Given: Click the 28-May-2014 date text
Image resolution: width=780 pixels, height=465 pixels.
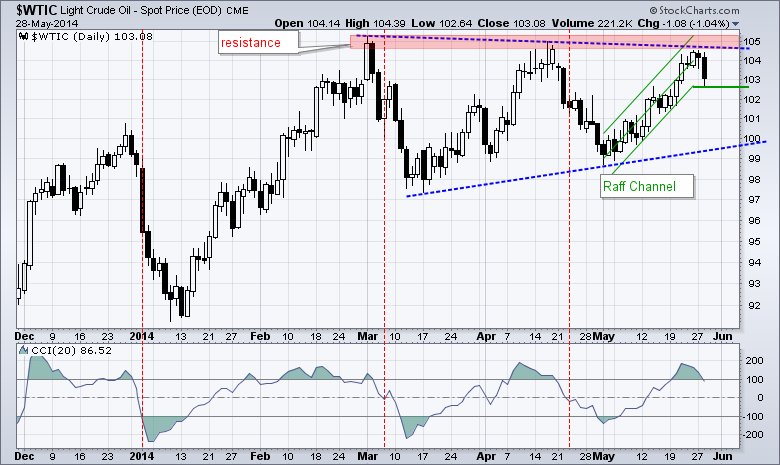Looking at the screenshot, I should pyautogui.click(x=47, y=23).
